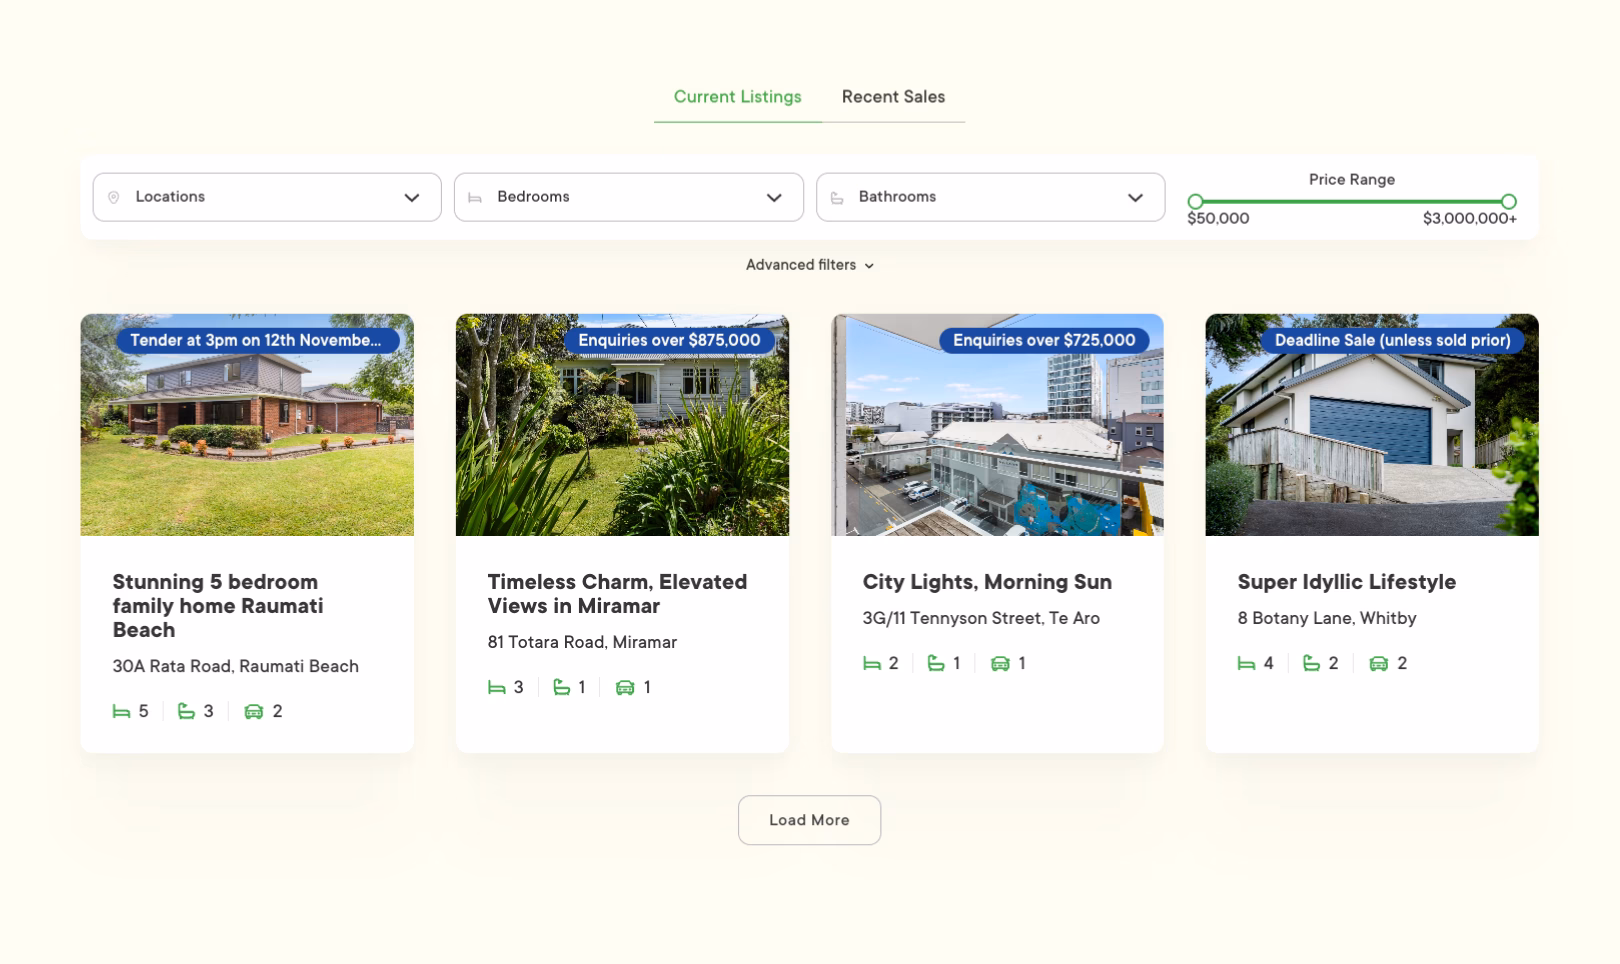The width and height of the screenshot is (1620, 964).
Task: Click the bed icon in Bedrooms filter
Action: (475, 198)
